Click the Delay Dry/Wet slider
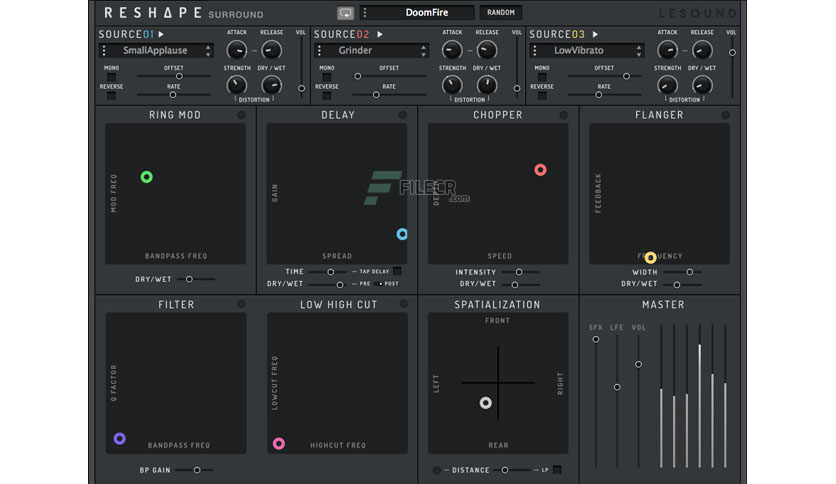The width and height of the screenshot is (836, 484). (x=329, y=285)
